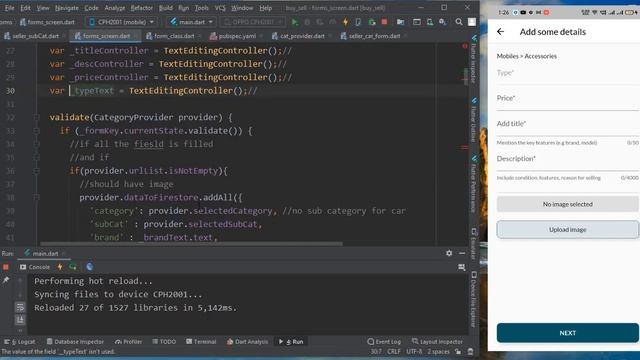The image size is (640, 360).
Task: Open main.dart run configuration dropdown
Action: 191,22
